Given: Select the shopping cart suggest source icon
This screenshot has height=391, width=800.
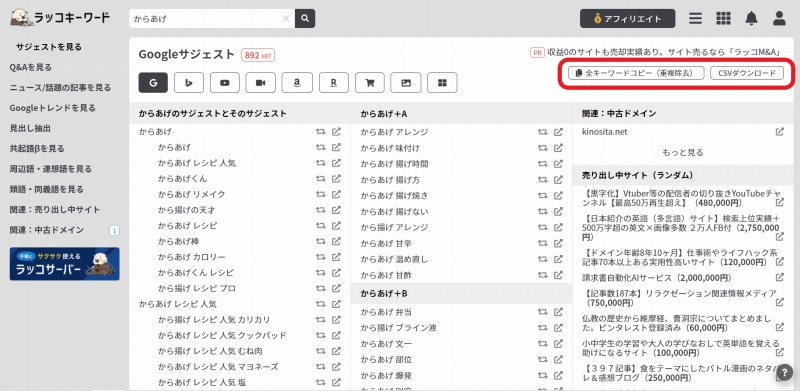Looking at the screenshot, I should click(x=369, y=83).
